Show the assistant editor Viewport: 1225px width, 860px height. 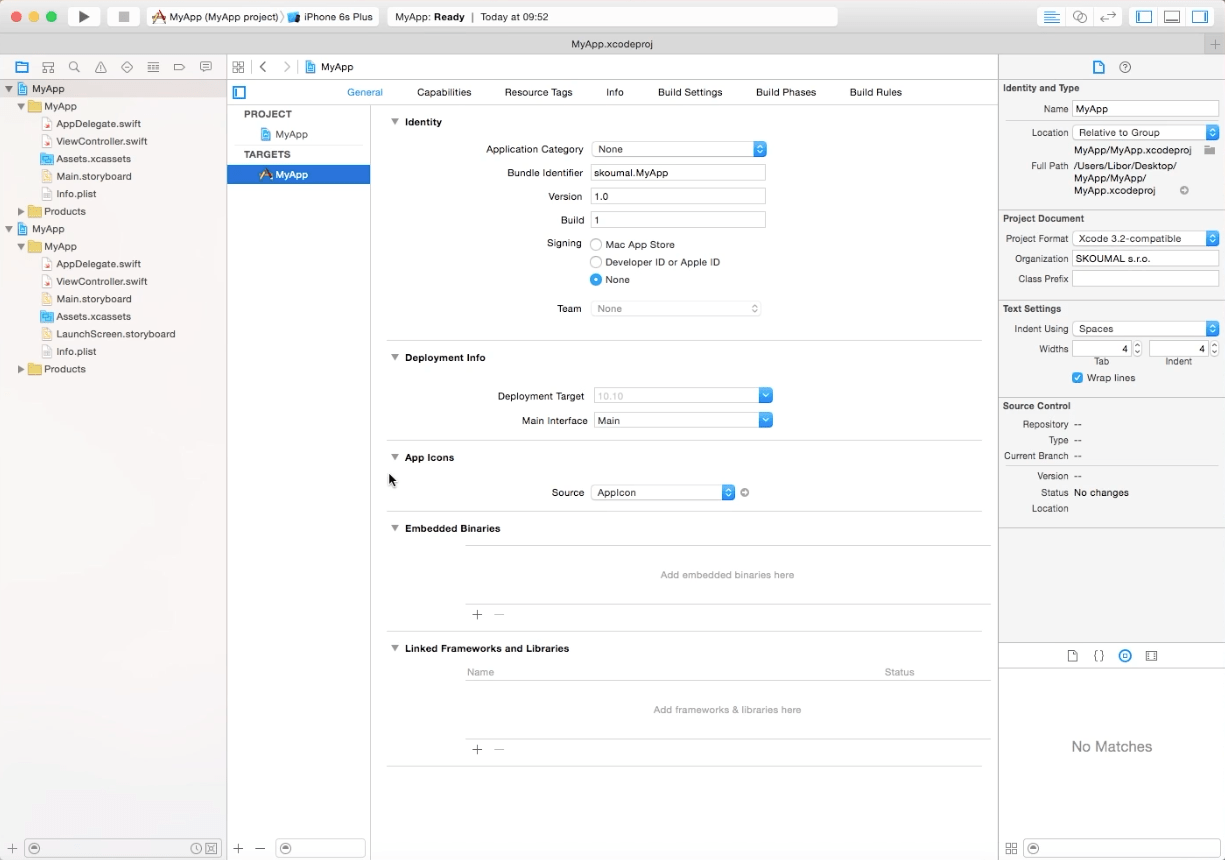click(x=1079, y=17)
